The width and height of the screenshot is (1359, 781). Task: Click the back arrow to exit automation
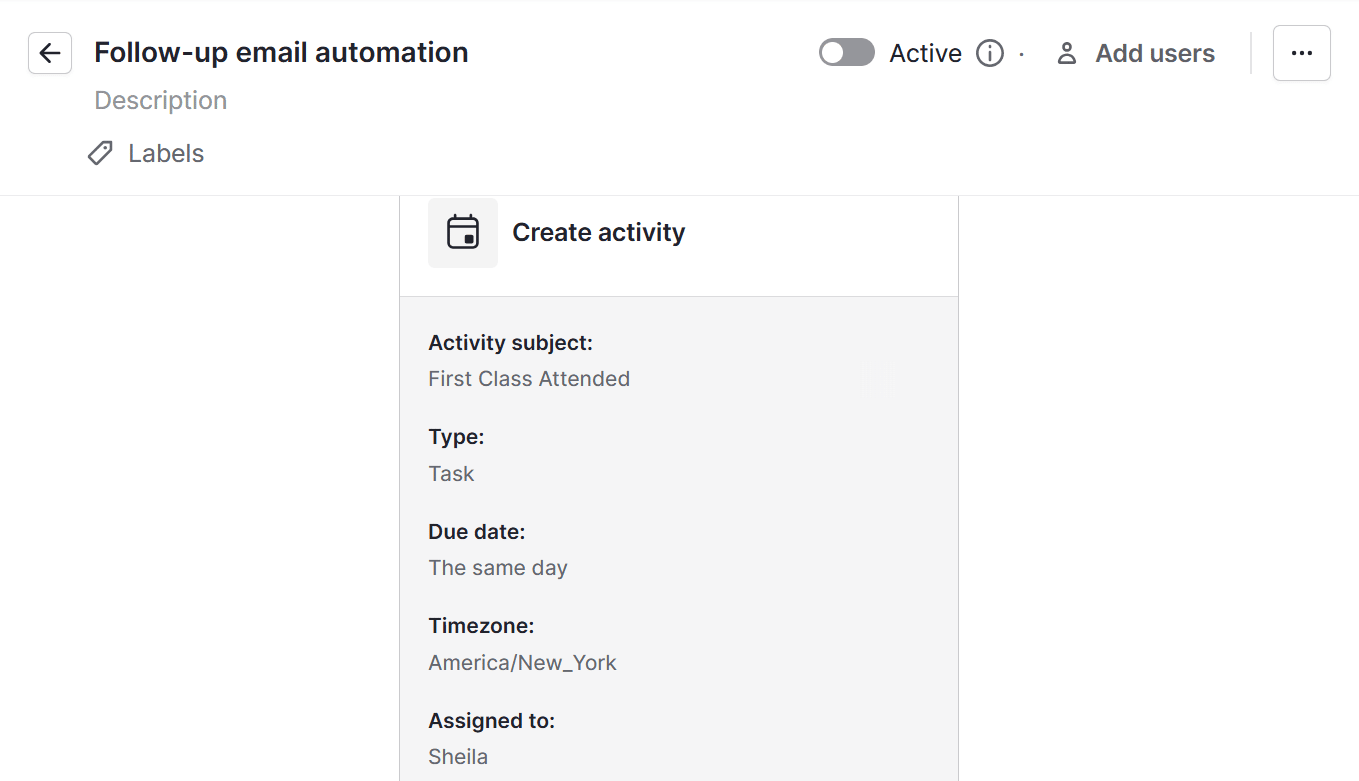(x=49, y=53)
